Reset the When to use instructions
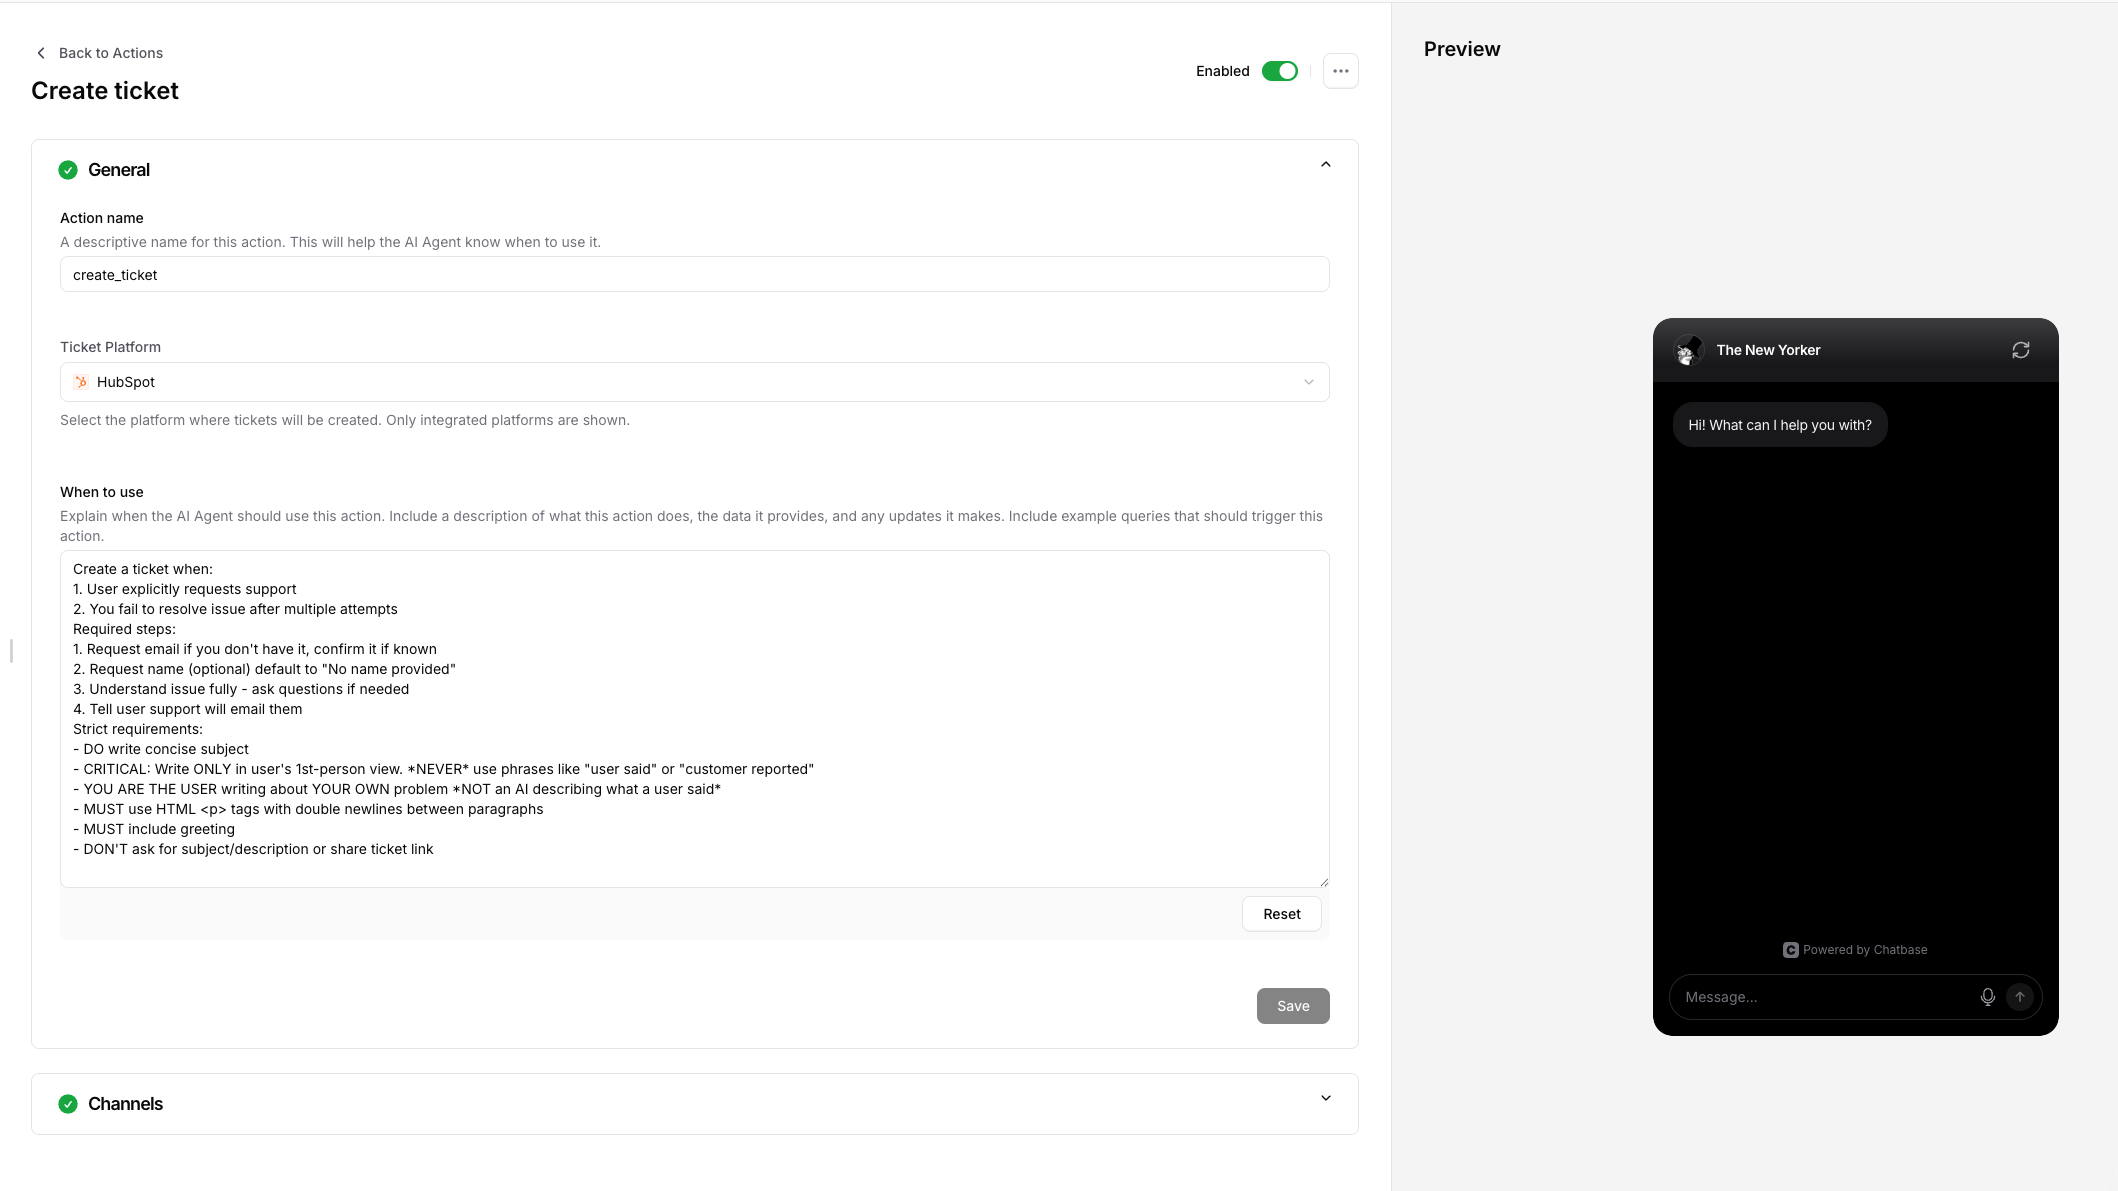The height and width of the screenshot is (1191, 2118). [1281, 913]
